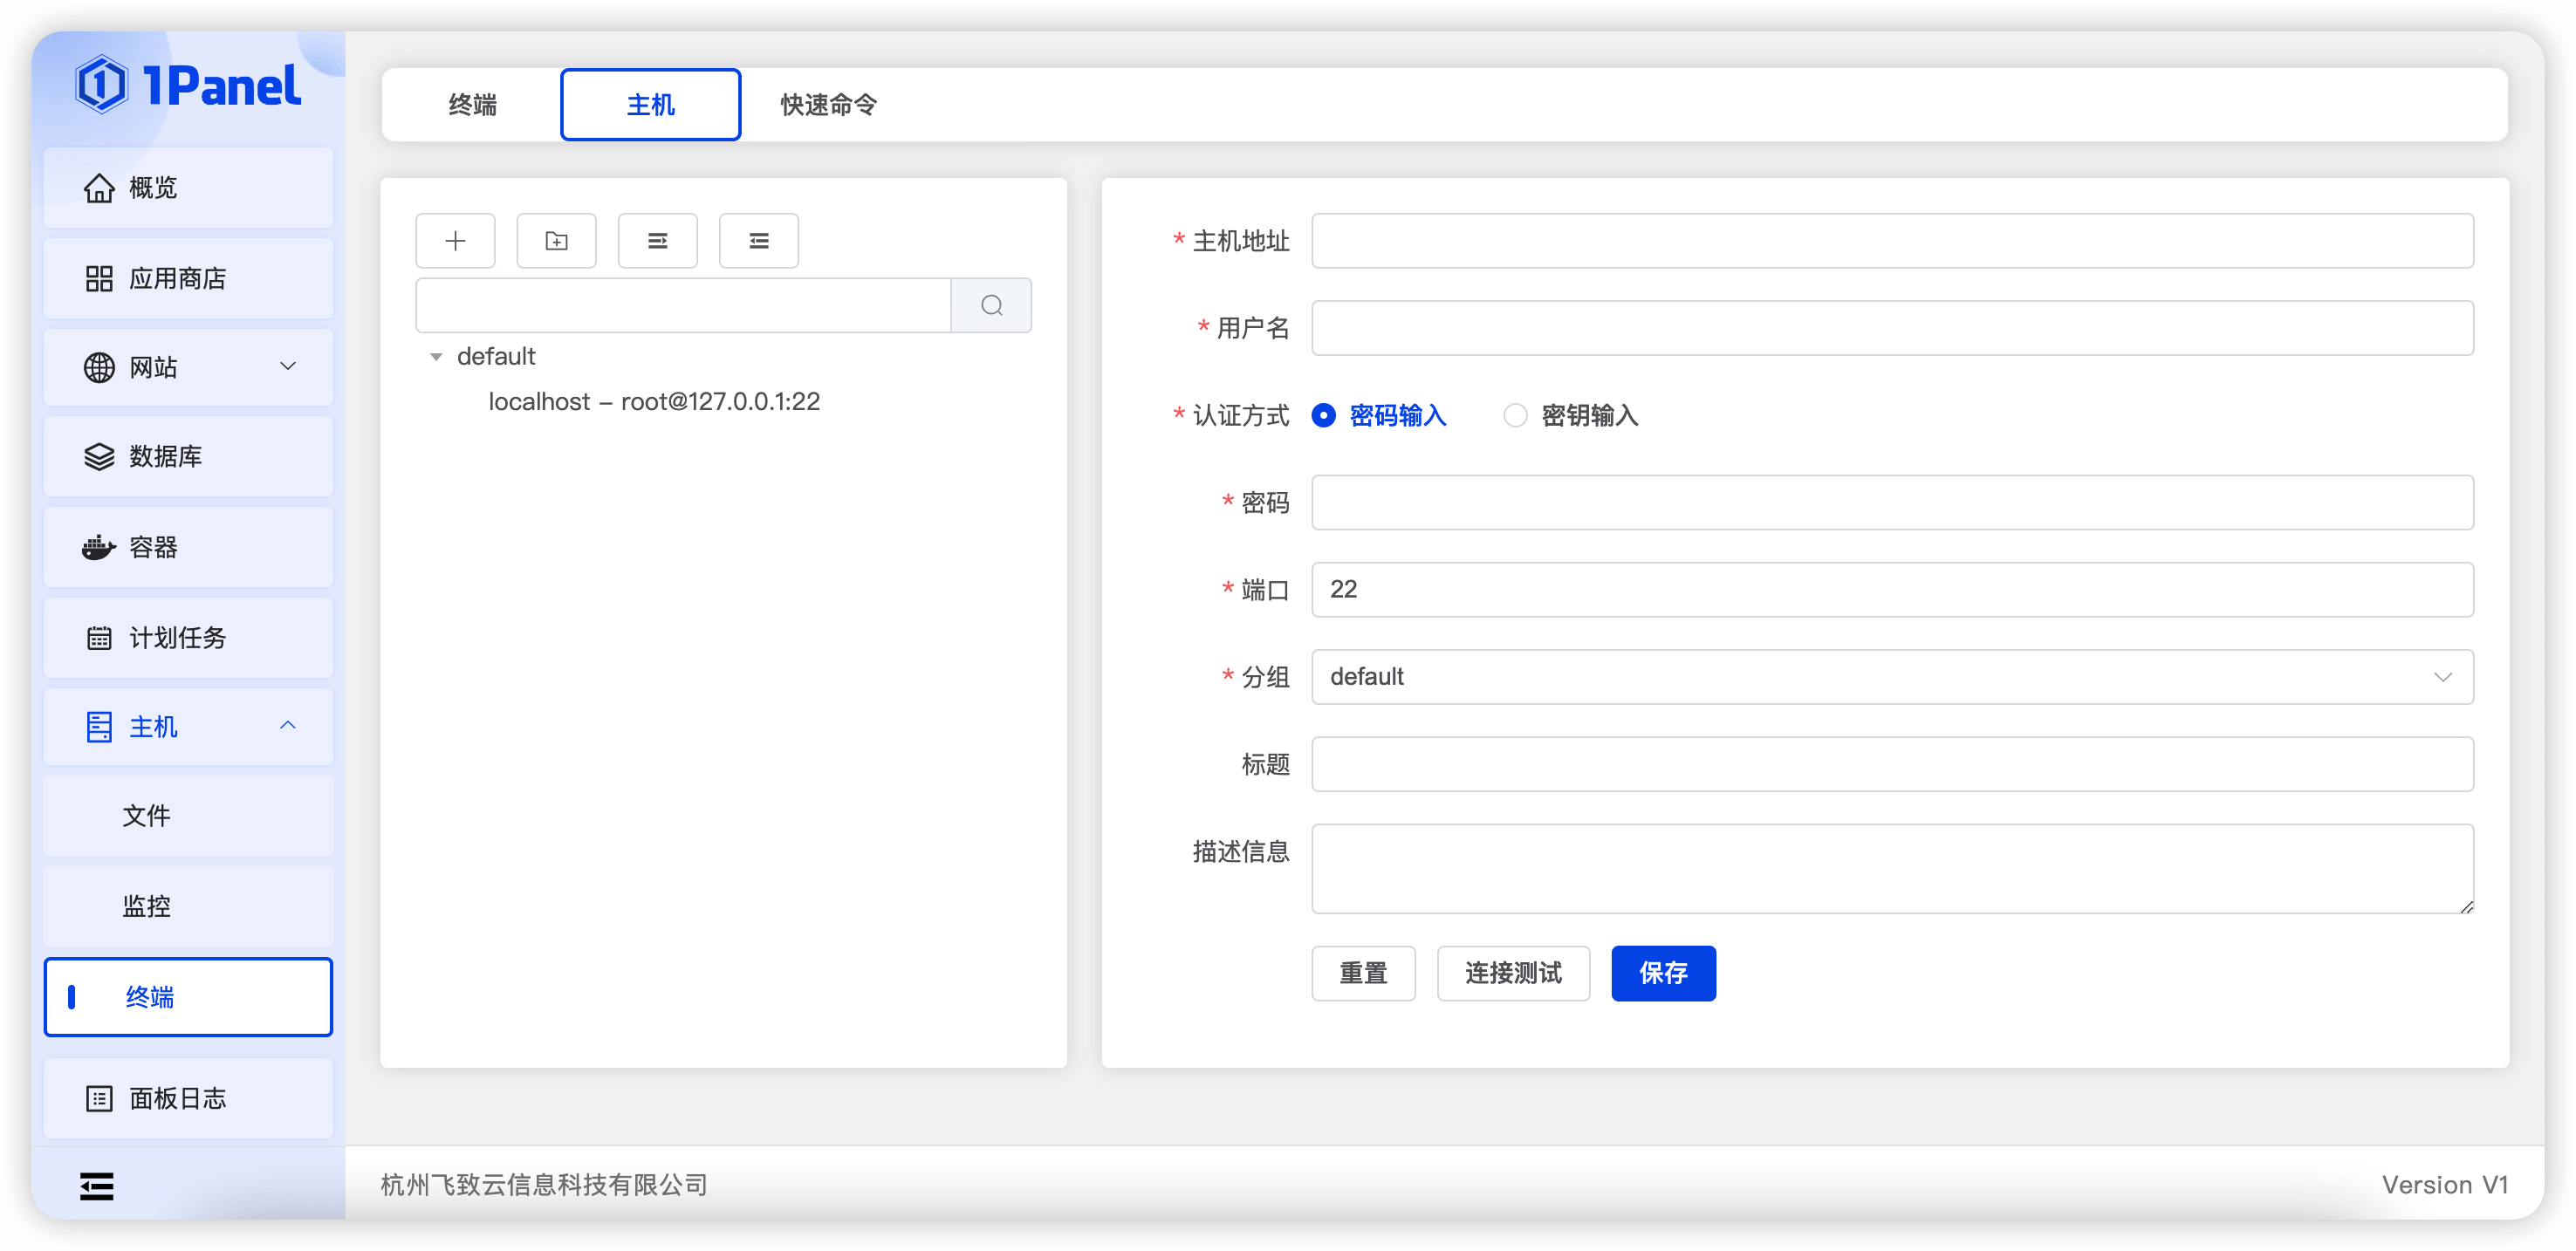This screenshot has width=2576, height=1251.
Task: Open the 应用商店 app store section
Action: click(x=178, y=278)
